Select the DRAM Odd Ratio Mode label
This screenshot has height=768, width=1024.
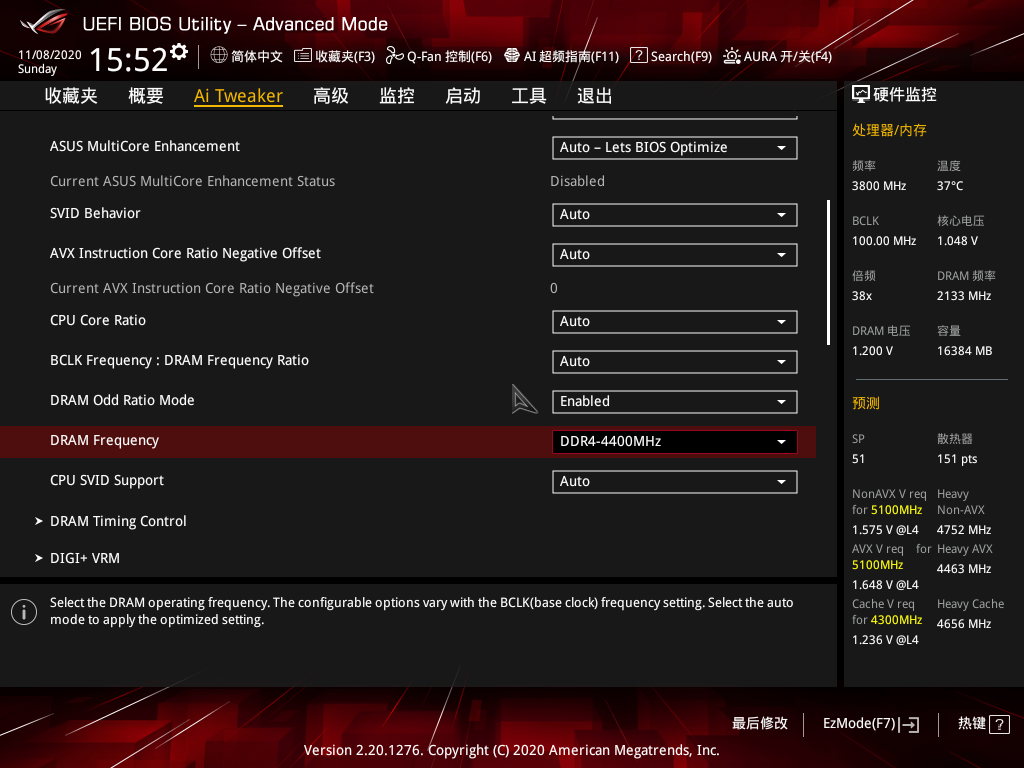click(x=122, y=400)
